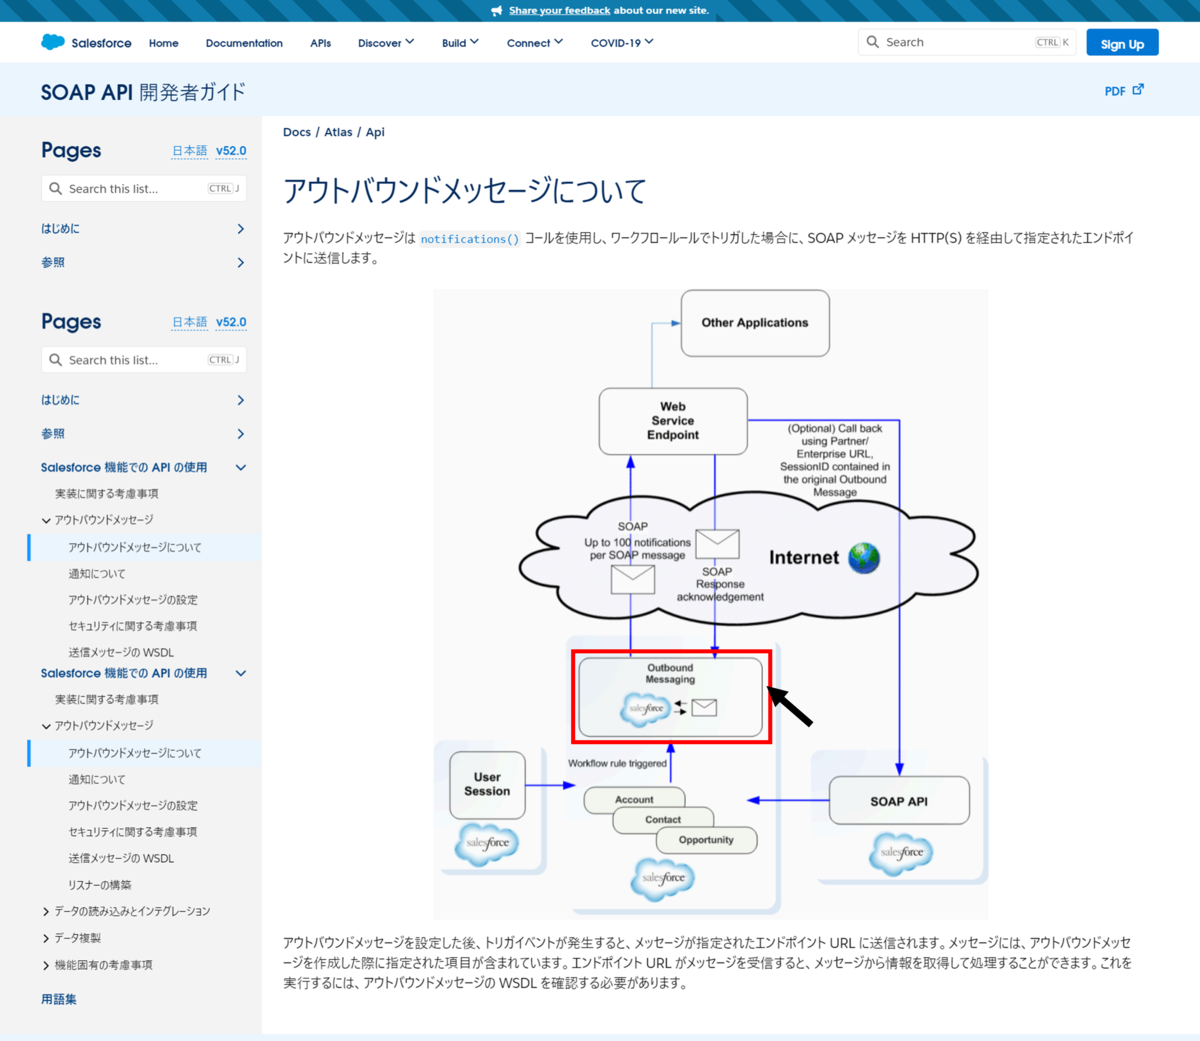Click the Atlas breadcrumb
The image size is (1200, 1041).
tap(338, 132)
